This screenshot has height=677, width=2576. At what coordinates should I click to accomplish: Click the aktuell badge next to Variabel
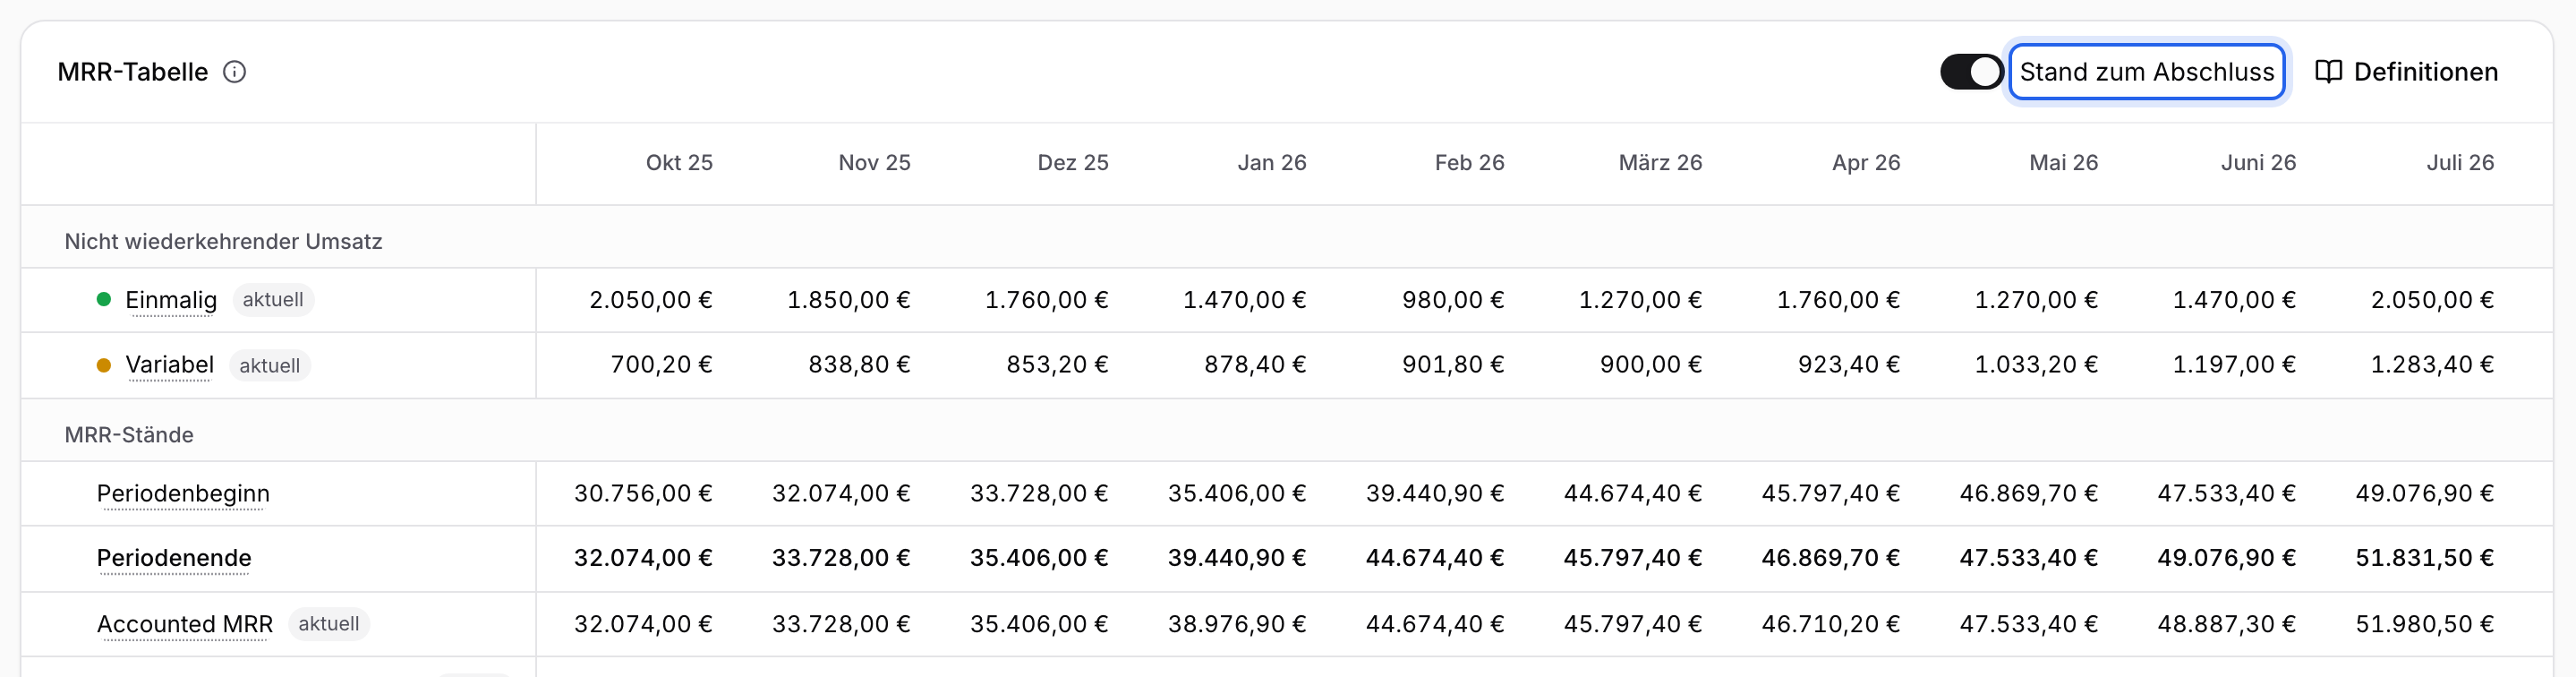click(x=270, y=366)
